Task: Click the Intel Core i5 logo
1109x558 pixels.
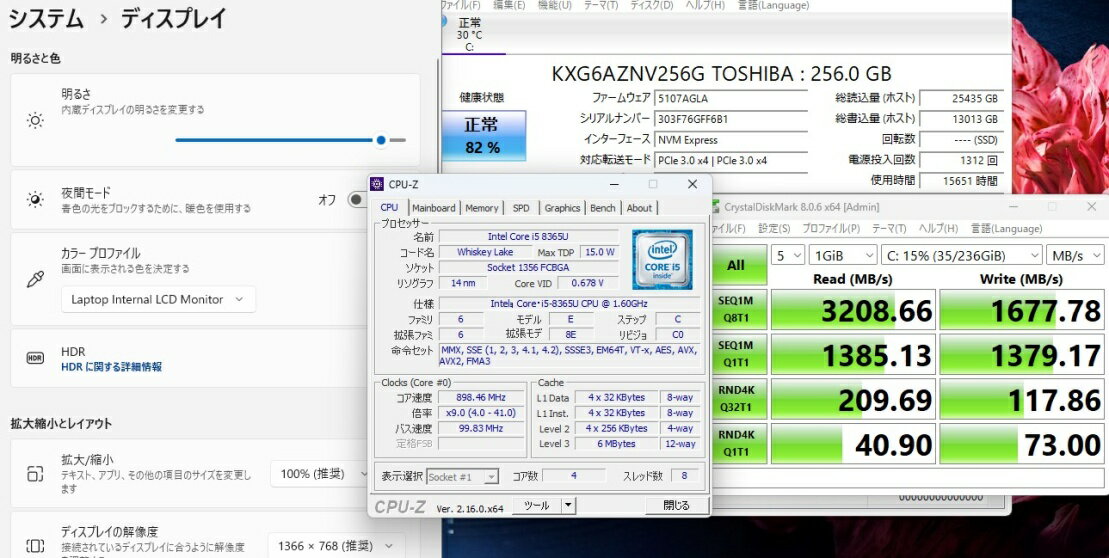Action: point(661,260)
